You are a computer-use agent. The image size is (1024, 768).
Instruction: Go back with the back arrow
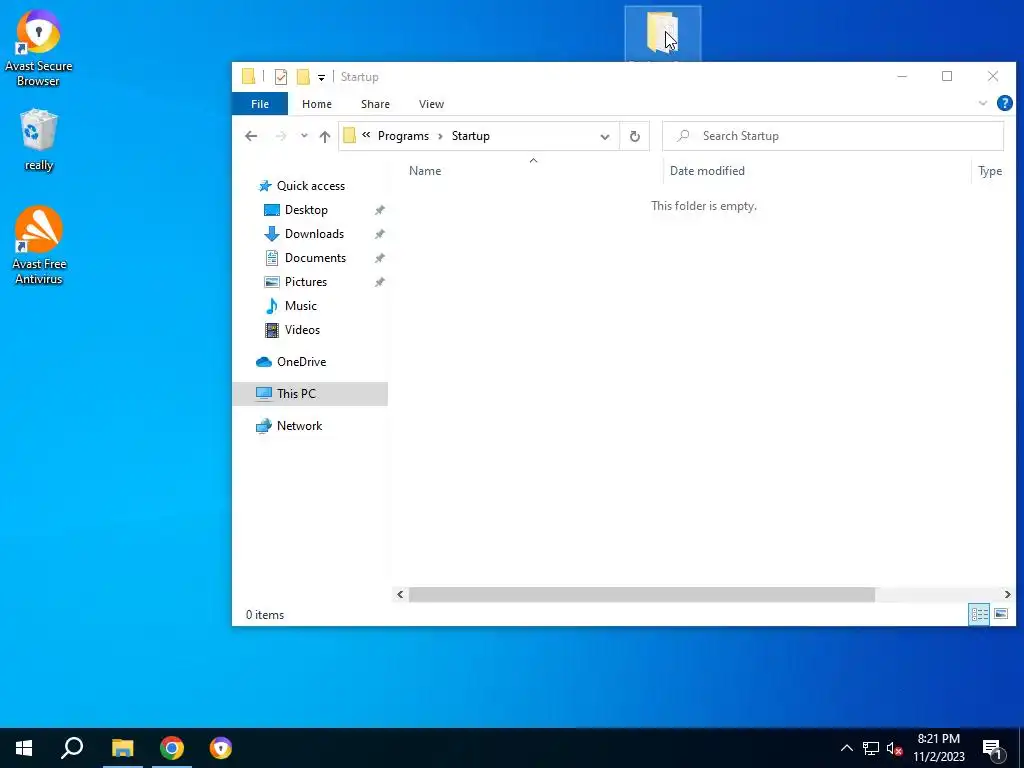click(251, 136)
